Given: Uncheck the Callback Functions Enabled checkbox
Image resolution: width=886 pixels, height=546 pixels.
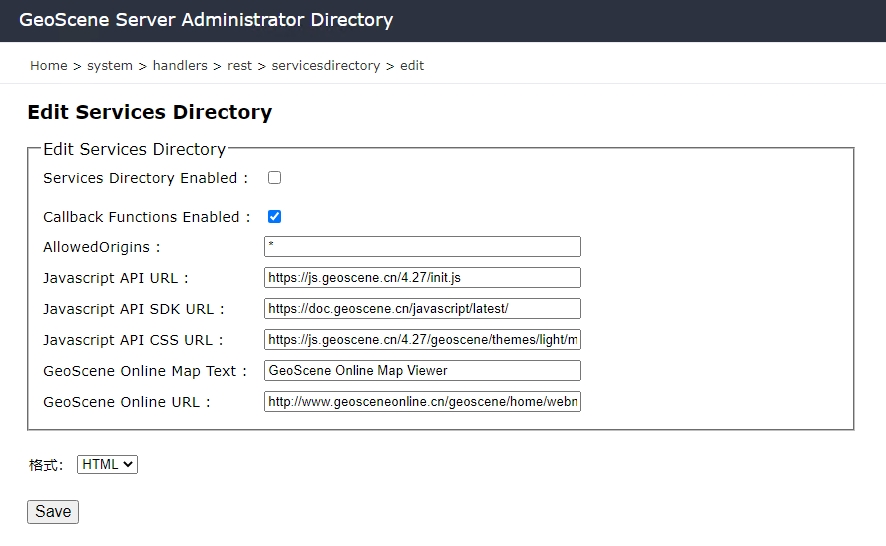Looking at the screenshot, I should pos(275,217).
